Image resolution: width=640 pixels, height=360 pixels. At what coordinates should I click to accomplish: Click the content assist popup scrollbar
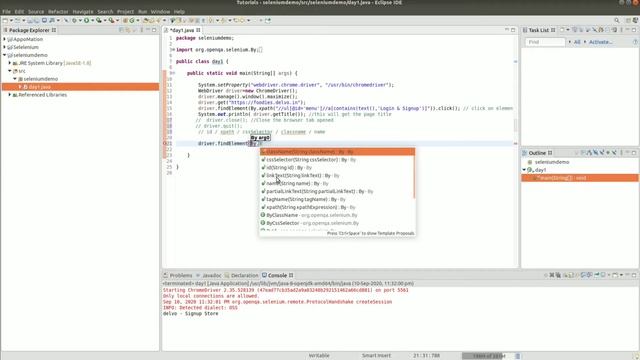(x=414, y=173)
